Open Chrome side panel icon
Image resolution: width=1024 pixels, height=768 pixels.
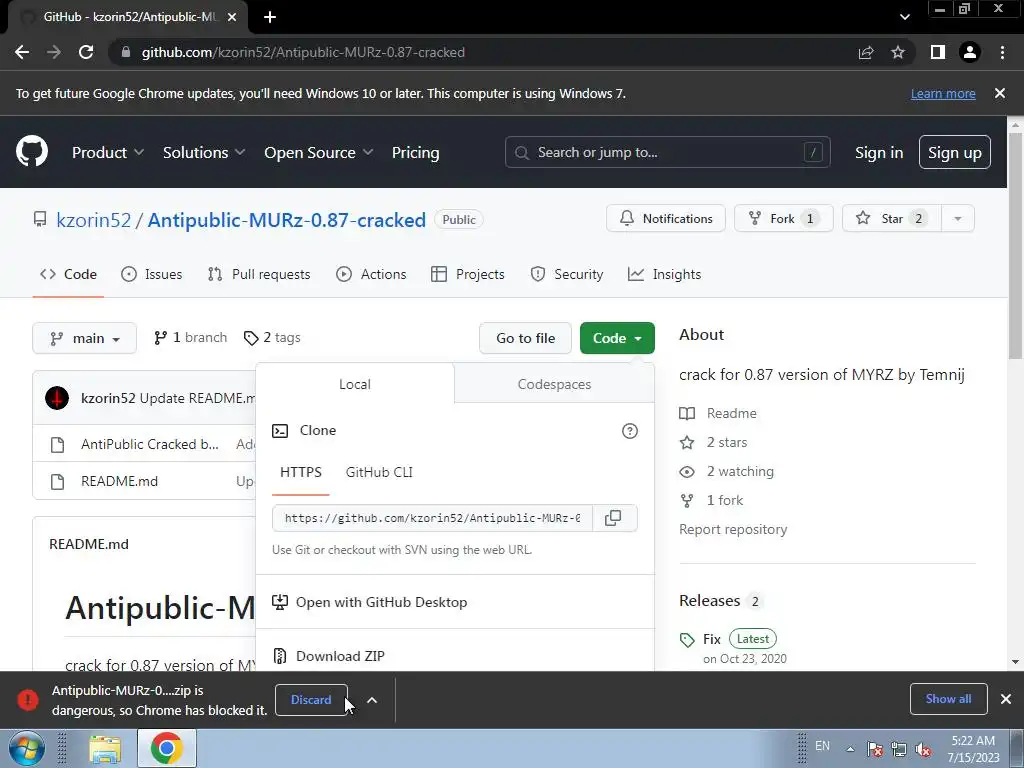pos(938,52)
